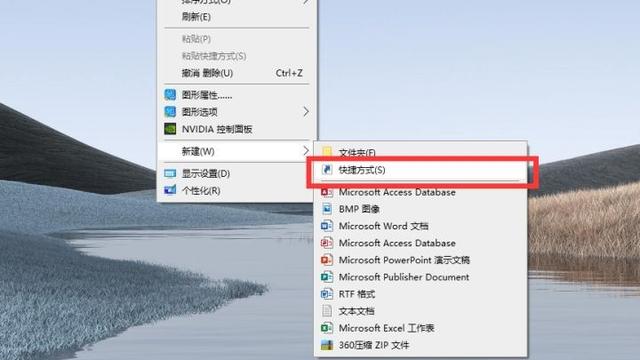Click the Access icon below Microsoft Word 文档
The width and height of the screenshot is (640, 360).
327,243
